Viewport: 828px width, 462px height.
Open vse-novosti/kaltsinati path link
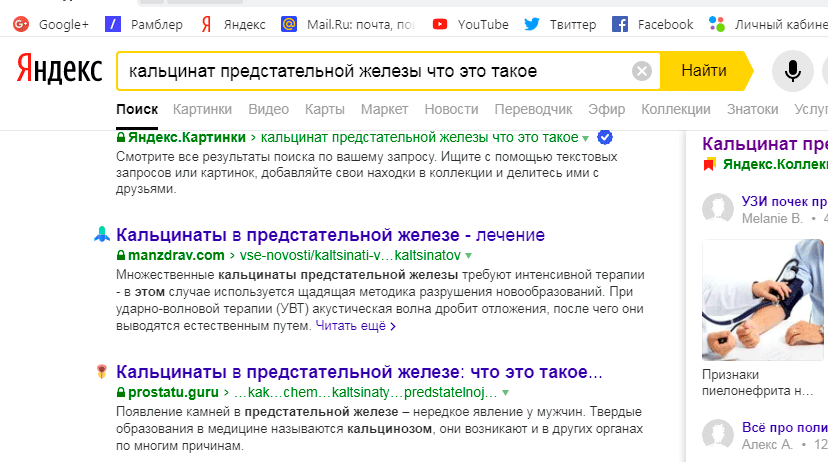pyautogui.click(x=350, y=256)
